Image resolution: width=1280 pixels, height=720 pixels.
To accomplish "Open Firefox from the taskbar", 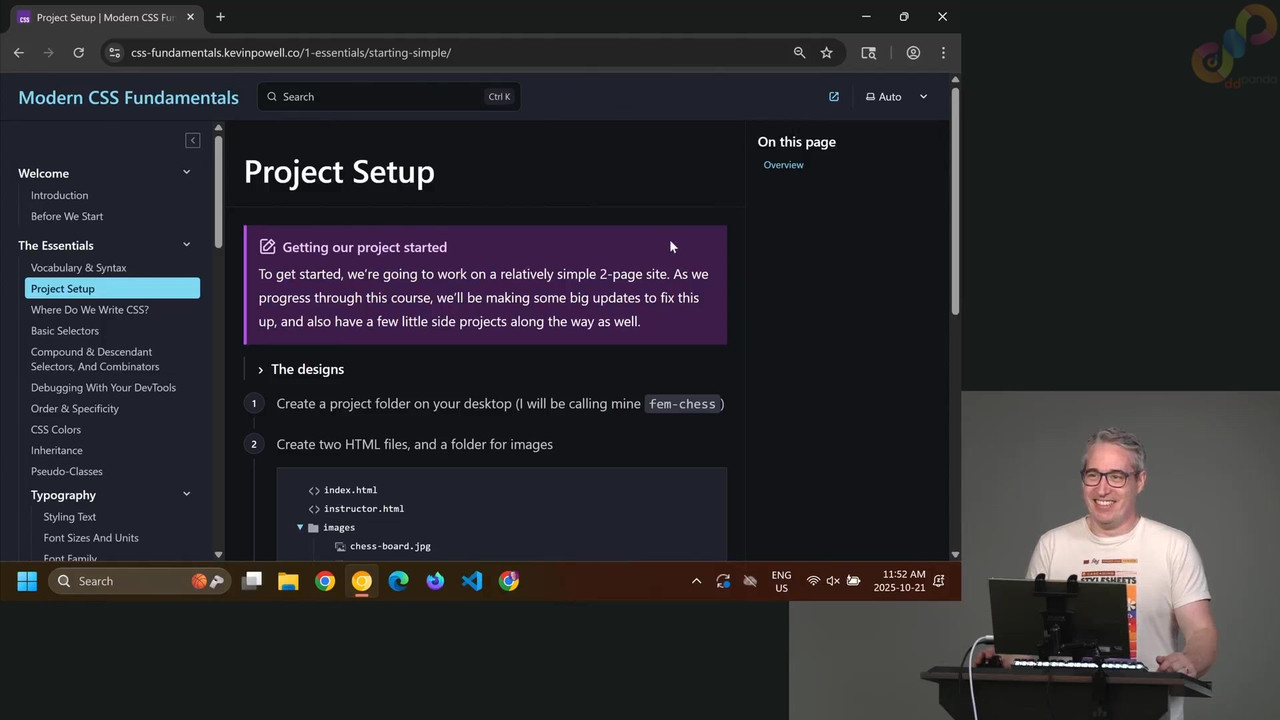I will pyautogui.click(x=435, y=581).
